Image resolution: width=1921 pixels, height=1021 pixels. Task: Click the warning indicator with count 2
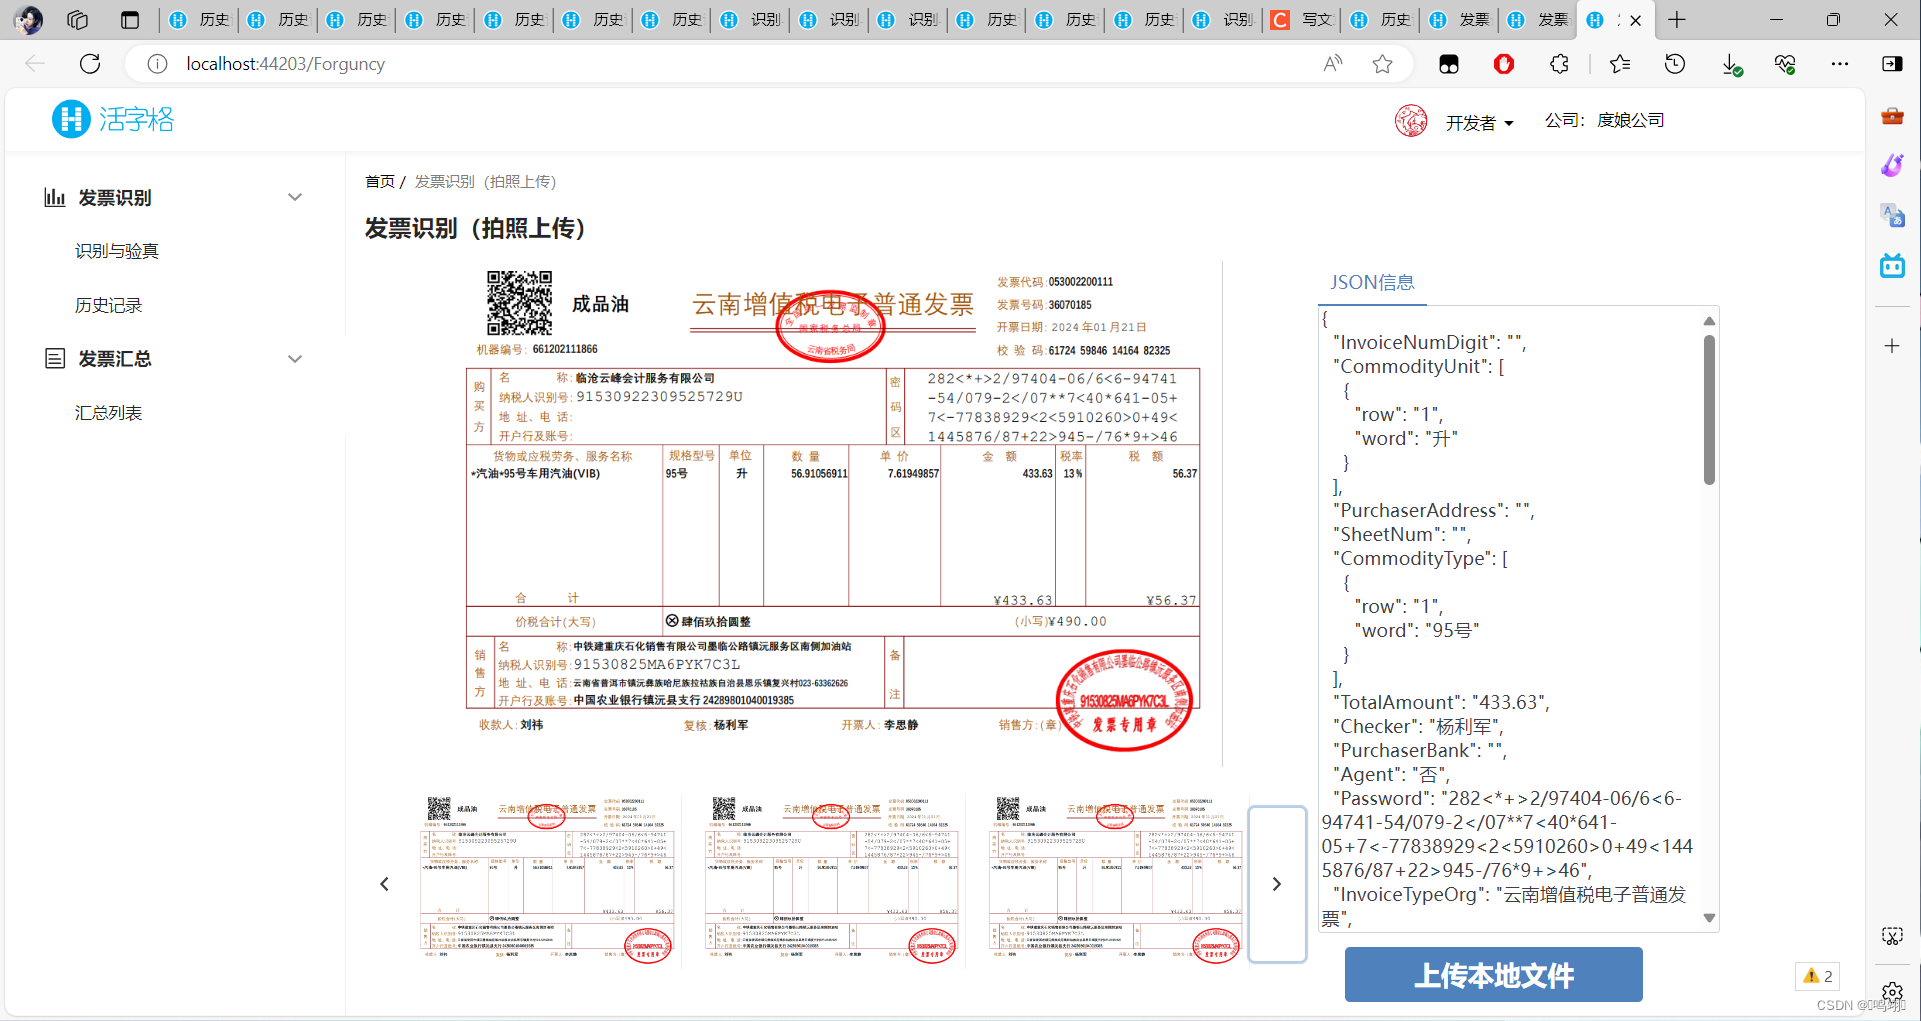pos(1818,976)
